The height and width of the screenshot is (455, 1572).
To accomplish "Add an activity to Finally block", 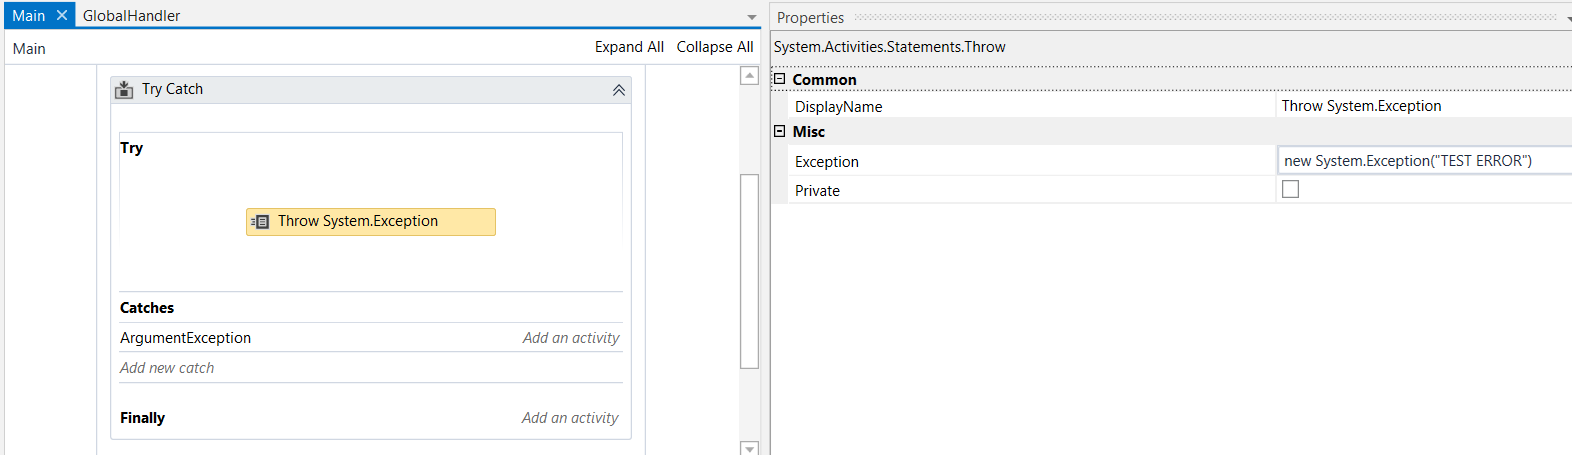I will 570,418.
